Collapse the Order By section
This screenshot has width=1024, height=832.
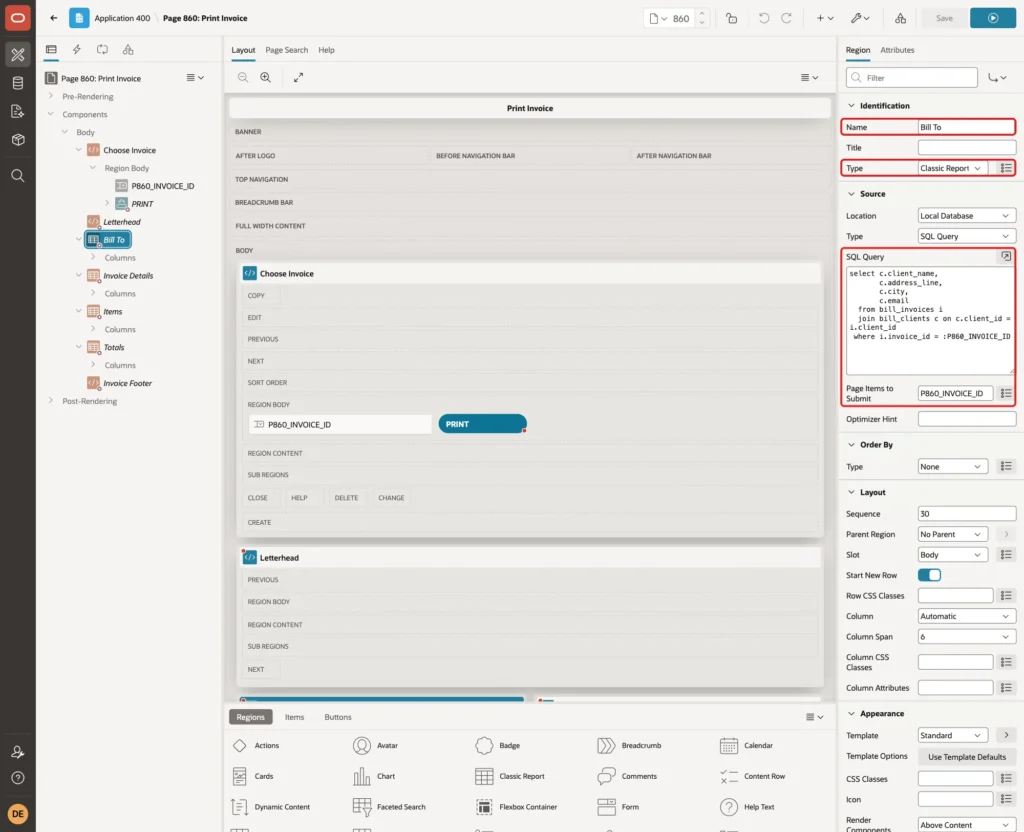(x=851, y=445)
